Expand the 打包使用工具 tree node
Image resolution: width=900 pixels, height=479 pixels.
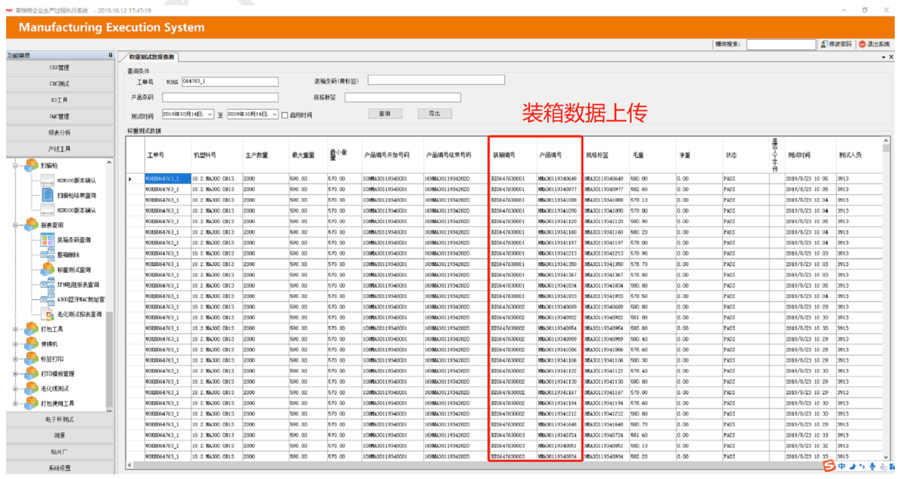click(16, 404)
